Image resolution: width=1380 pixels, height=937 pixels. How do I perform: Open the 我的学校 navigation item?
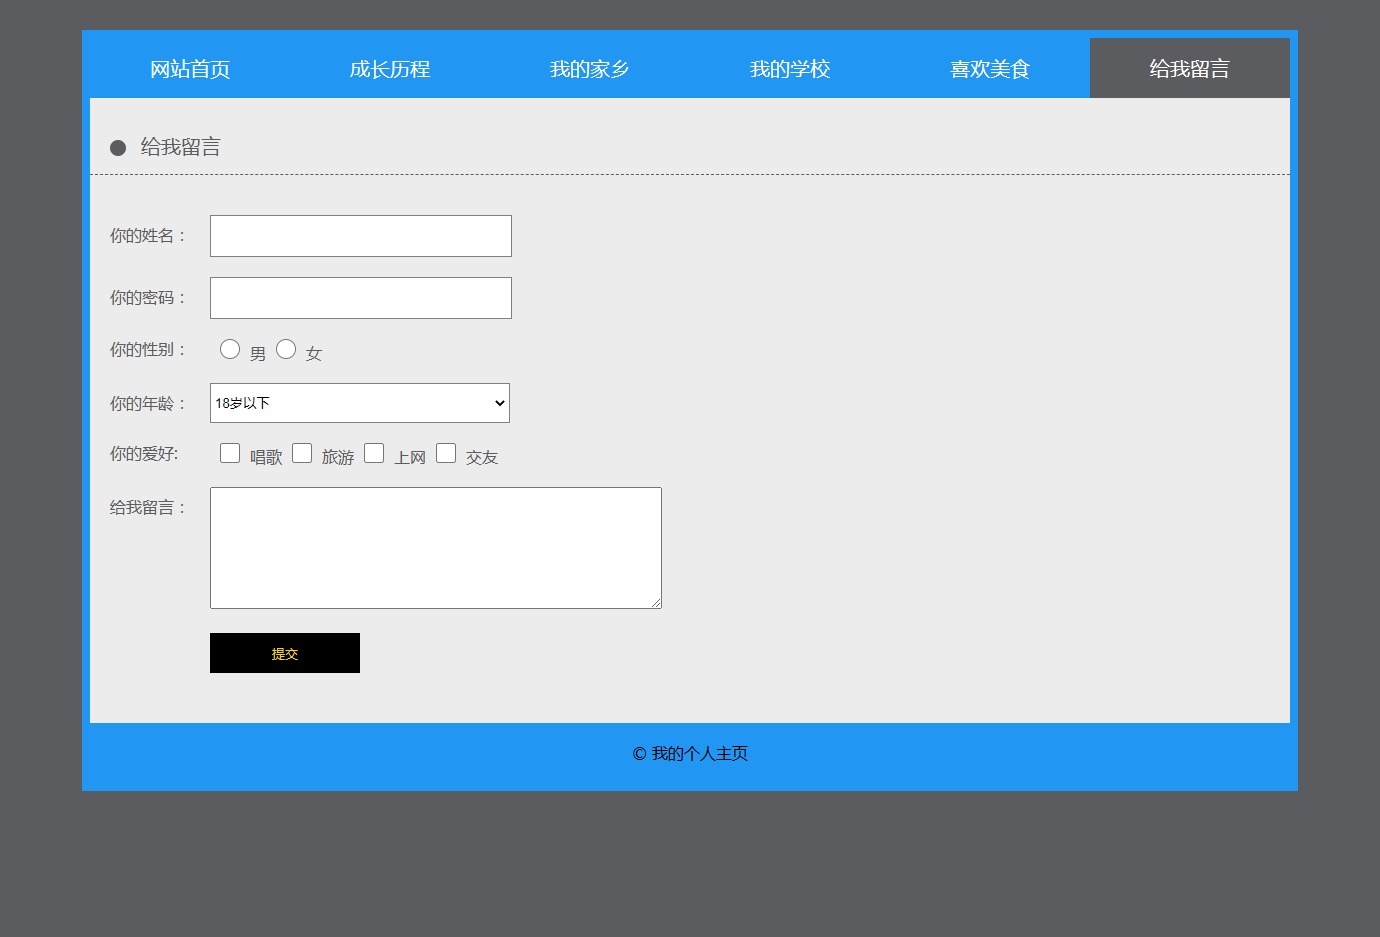point(790,69)
